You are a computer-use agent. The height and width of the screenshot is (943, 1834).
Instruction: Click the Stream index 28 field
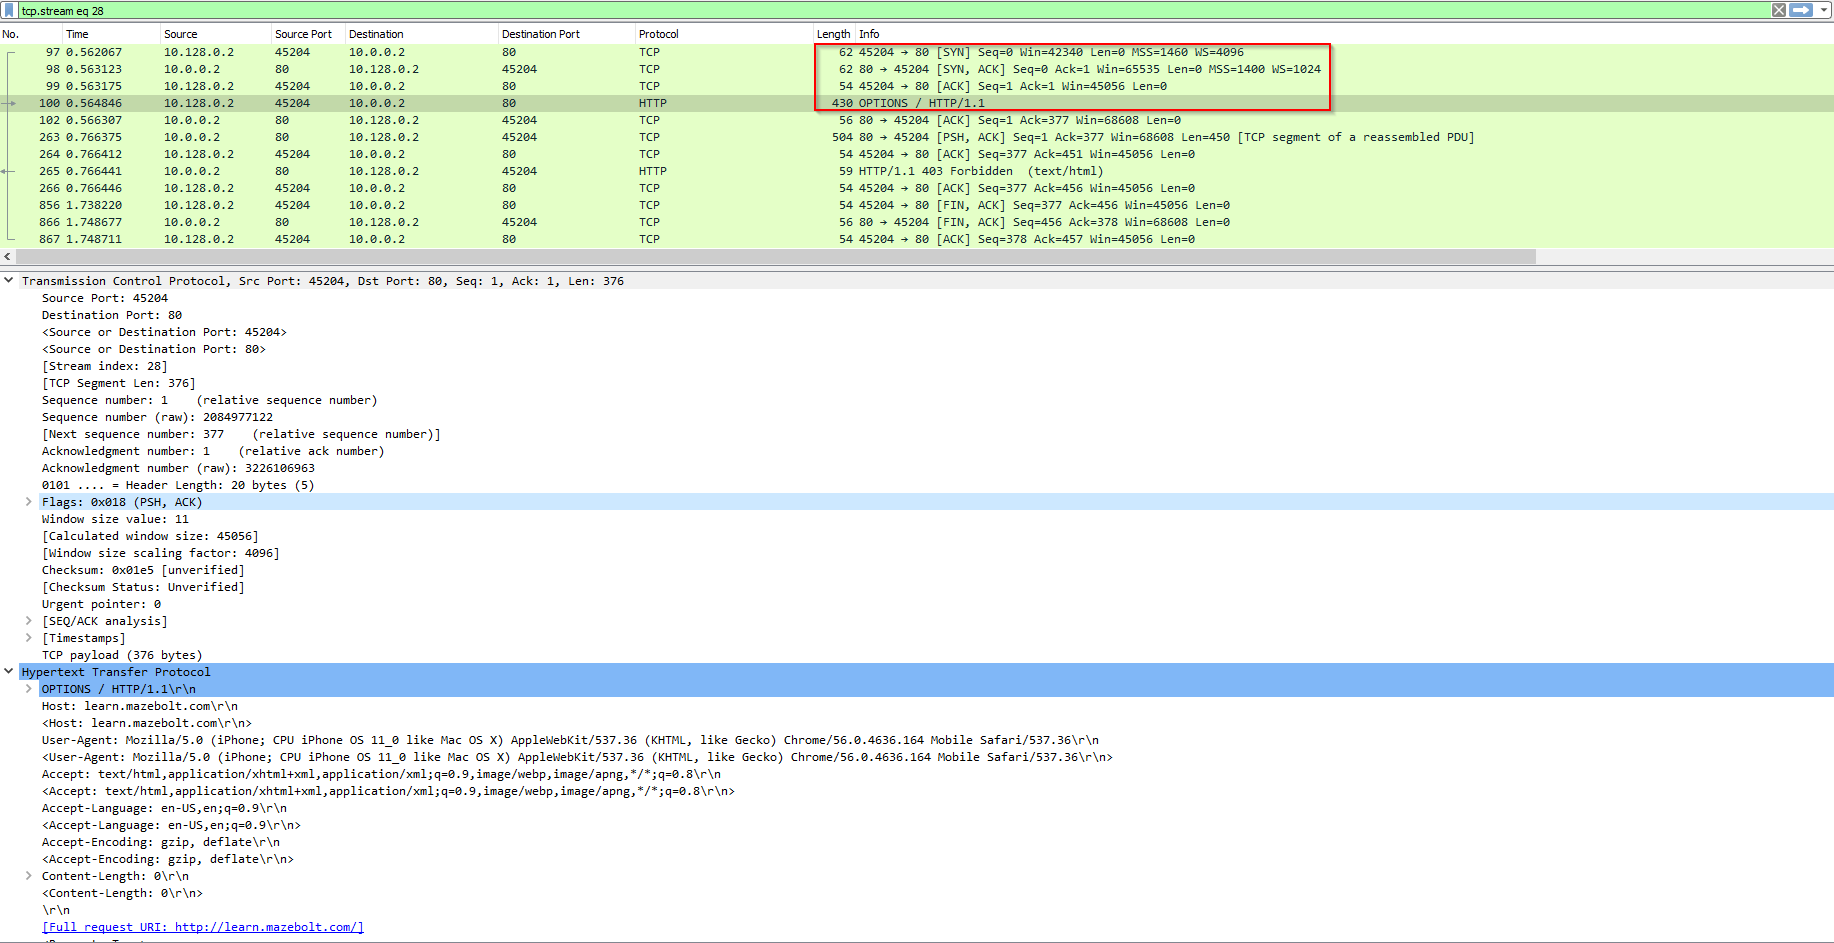(110, 365)
